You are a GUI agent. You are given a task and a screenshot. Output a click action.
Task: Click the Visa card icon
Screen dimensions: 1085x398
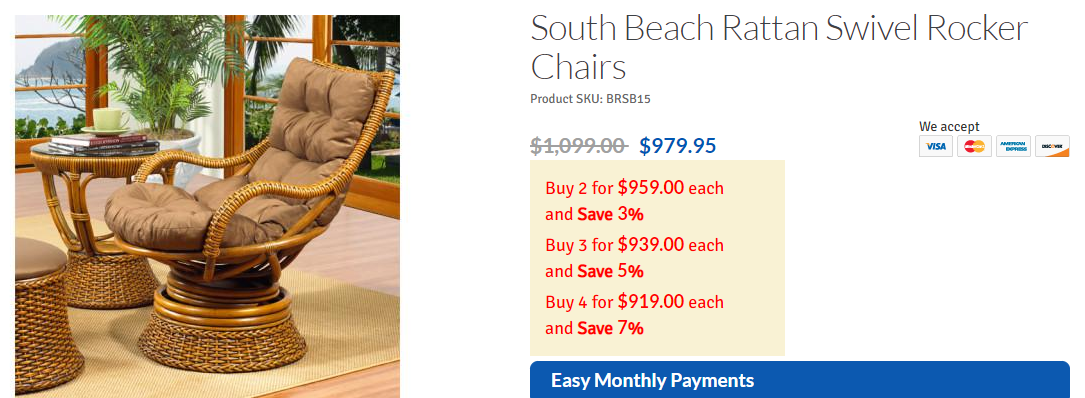(936, 146)
